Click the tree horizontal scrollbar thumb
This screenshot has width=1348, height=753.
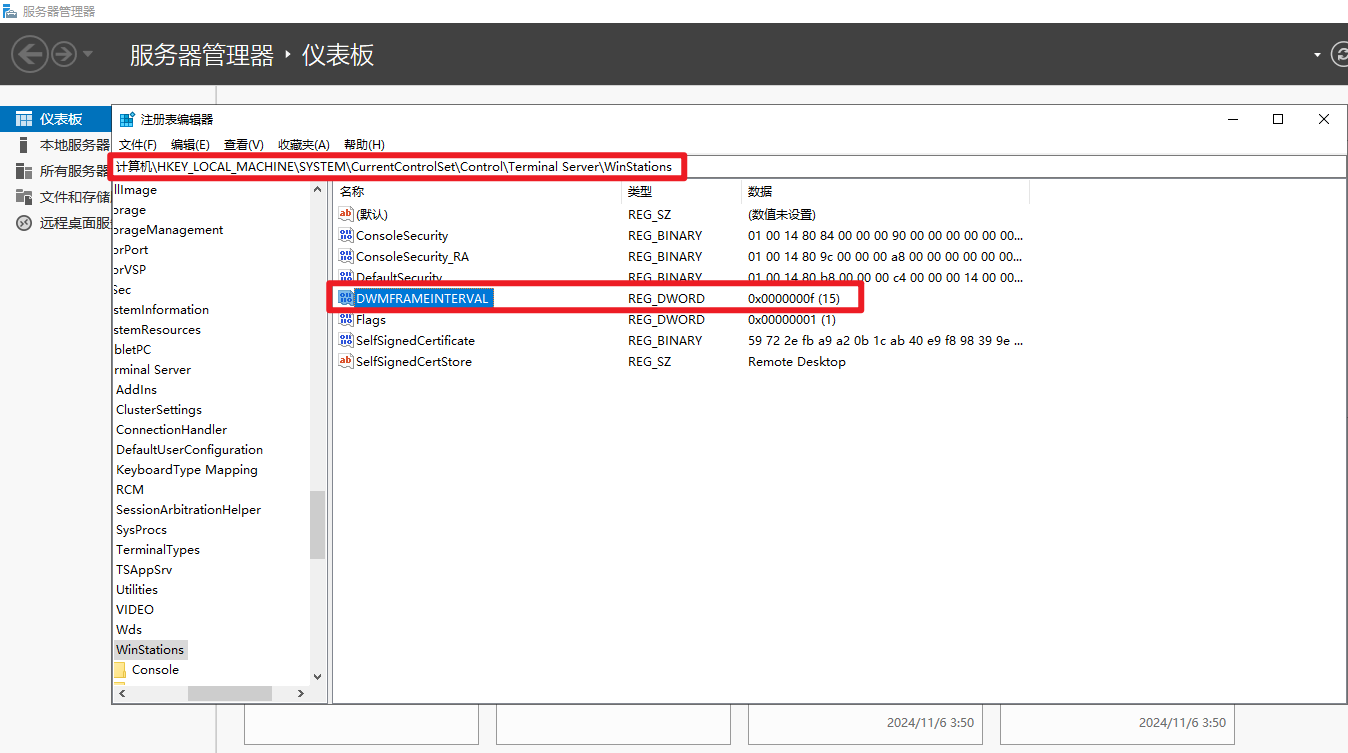pyautogui.click(x=229, y=693)
